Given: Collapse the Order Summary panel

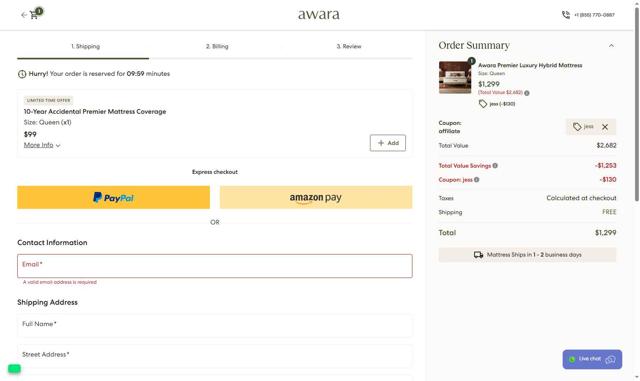Looking at the screenshot, I should click(x=611, y=46).
